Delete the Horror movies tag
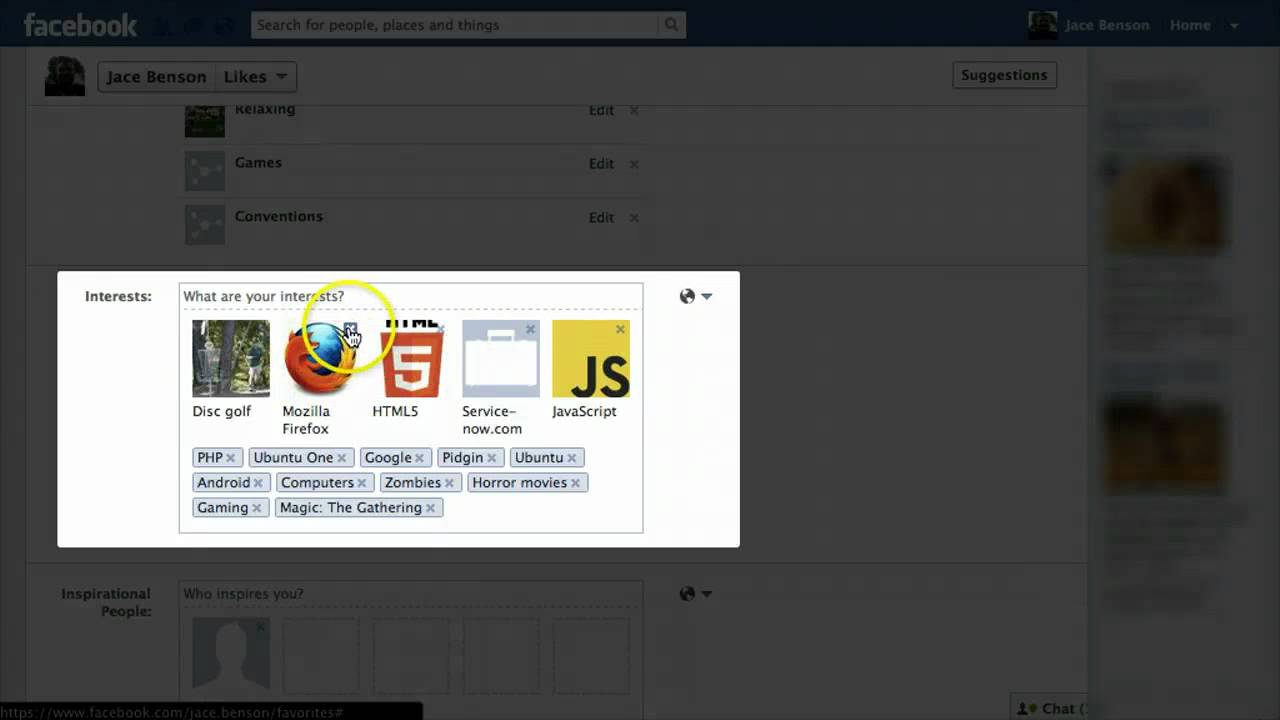Viewport: 1280px width, 720px height. click(x=575, y=483)
